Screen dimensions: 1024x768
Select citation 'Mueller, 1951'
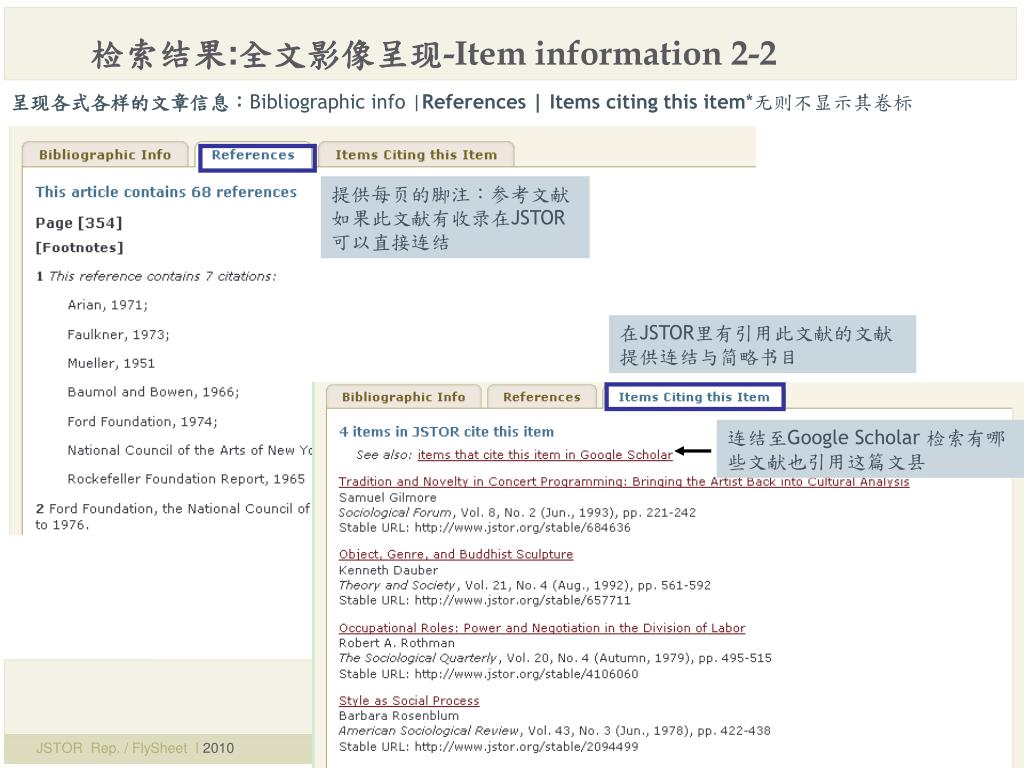111,363
